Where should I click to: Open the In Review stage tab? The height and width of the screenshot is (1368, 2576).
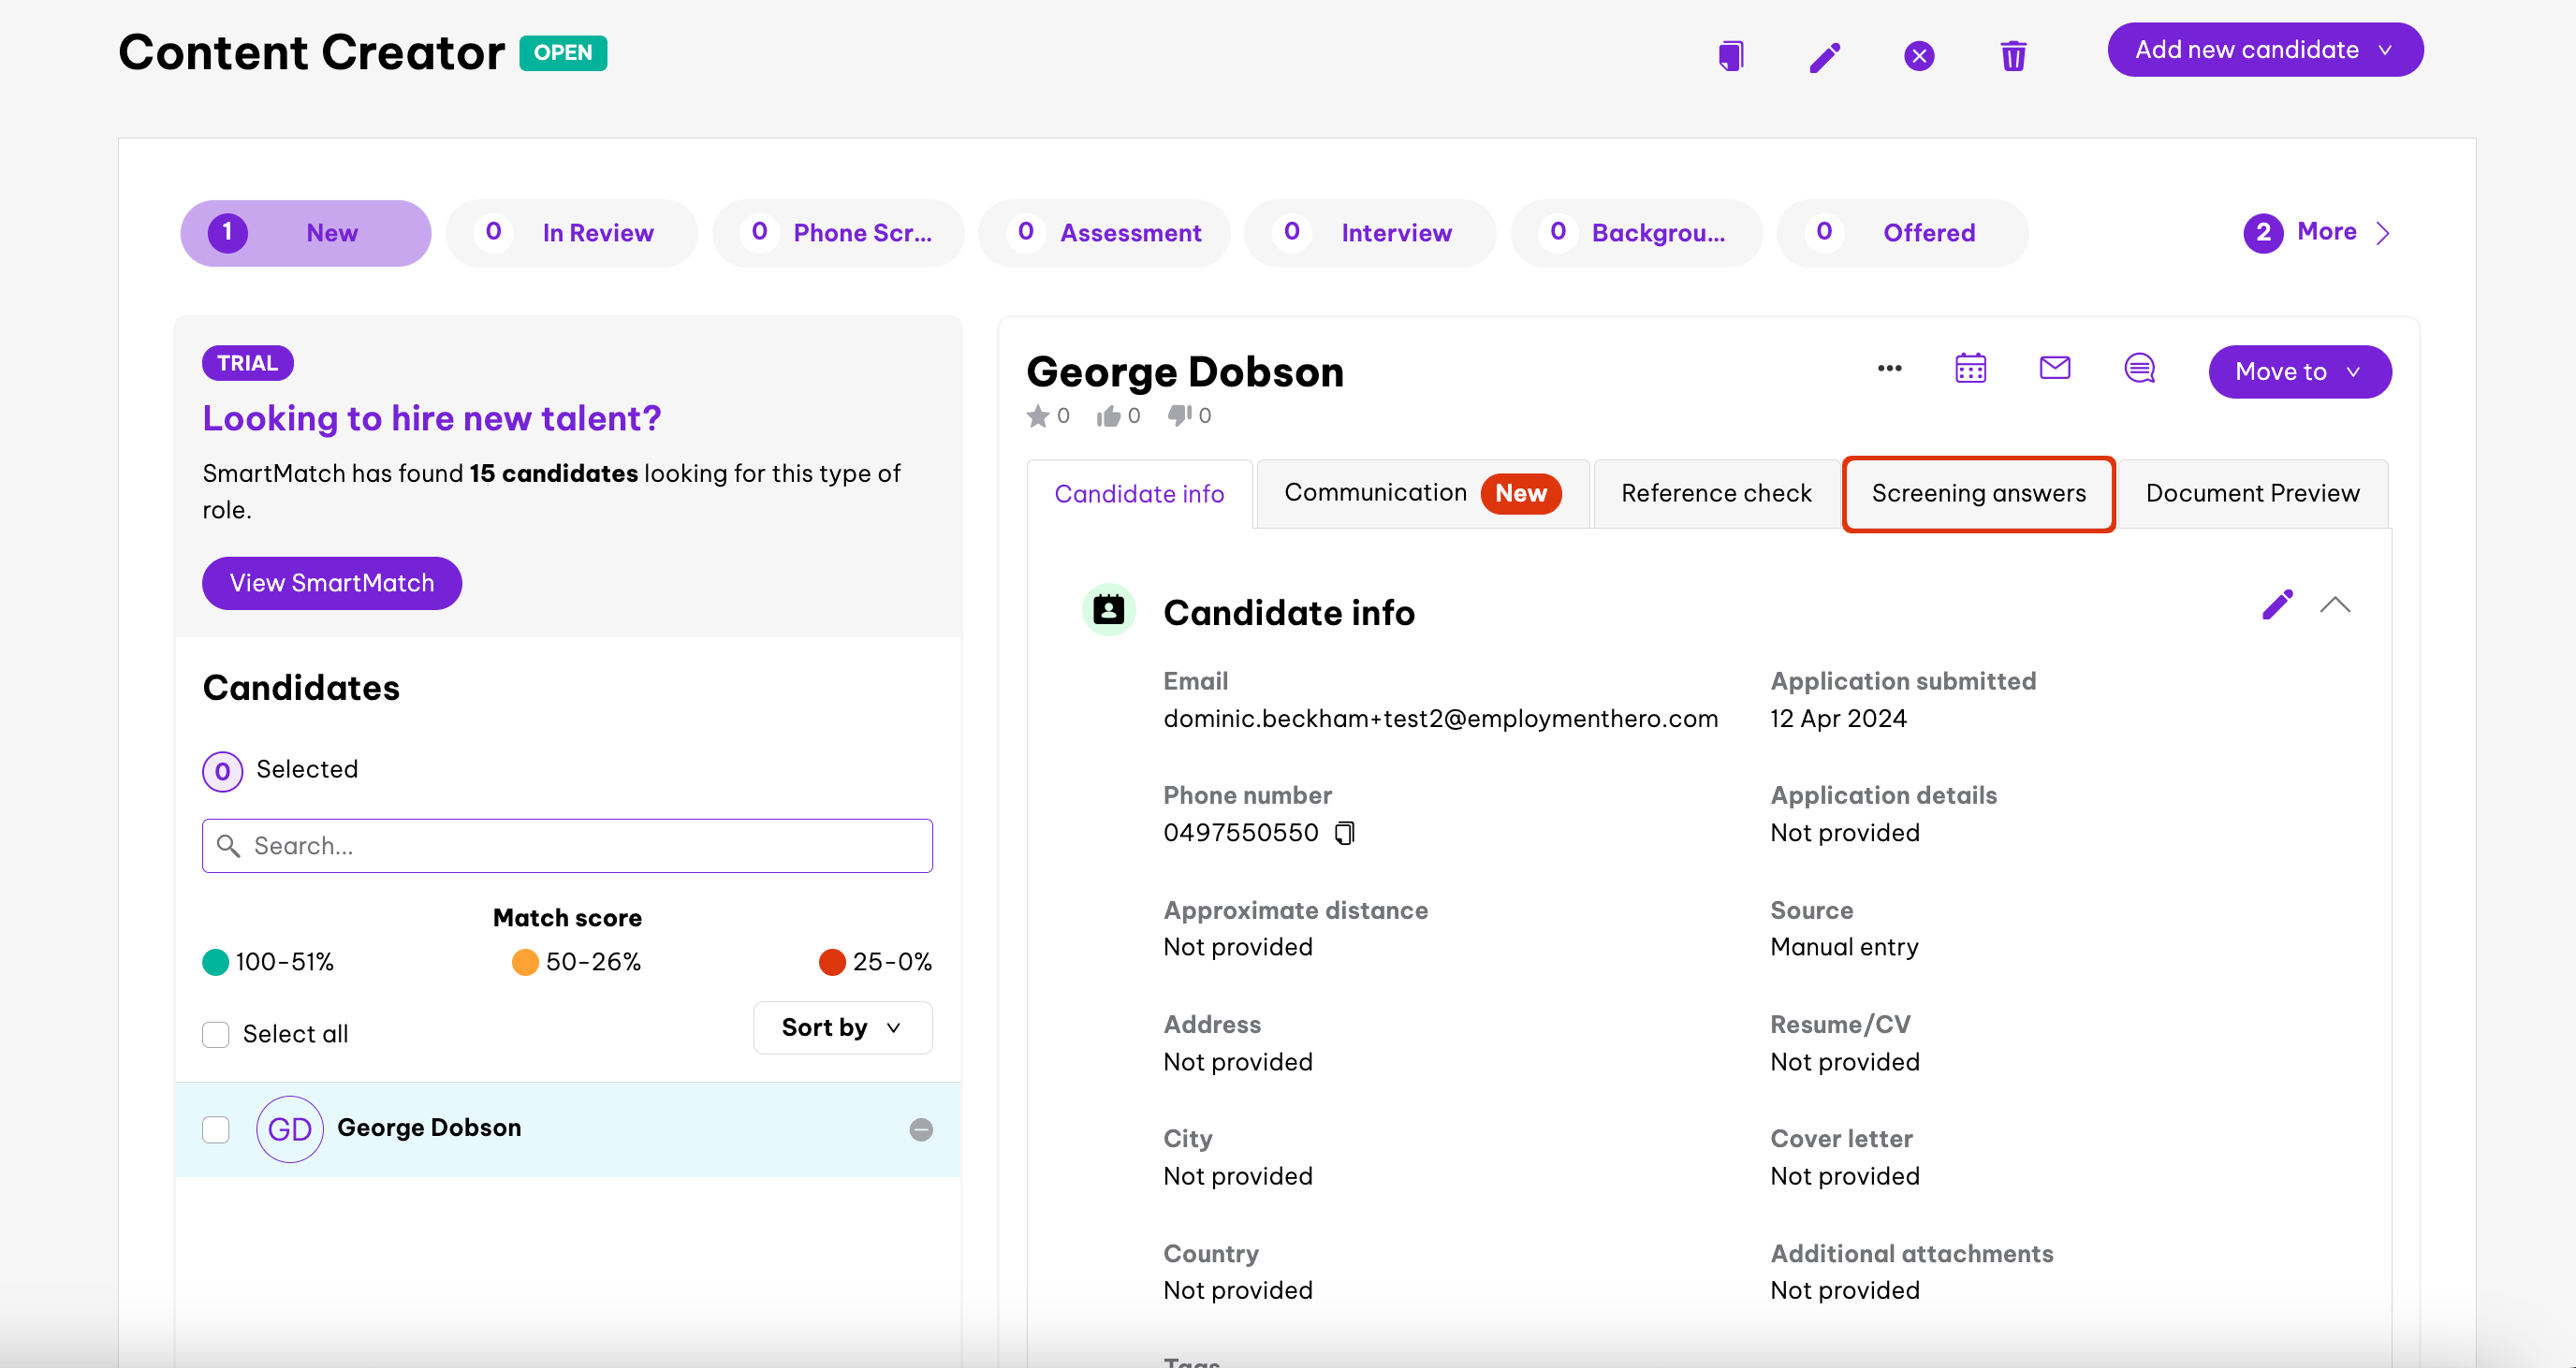tap(571, 233)
